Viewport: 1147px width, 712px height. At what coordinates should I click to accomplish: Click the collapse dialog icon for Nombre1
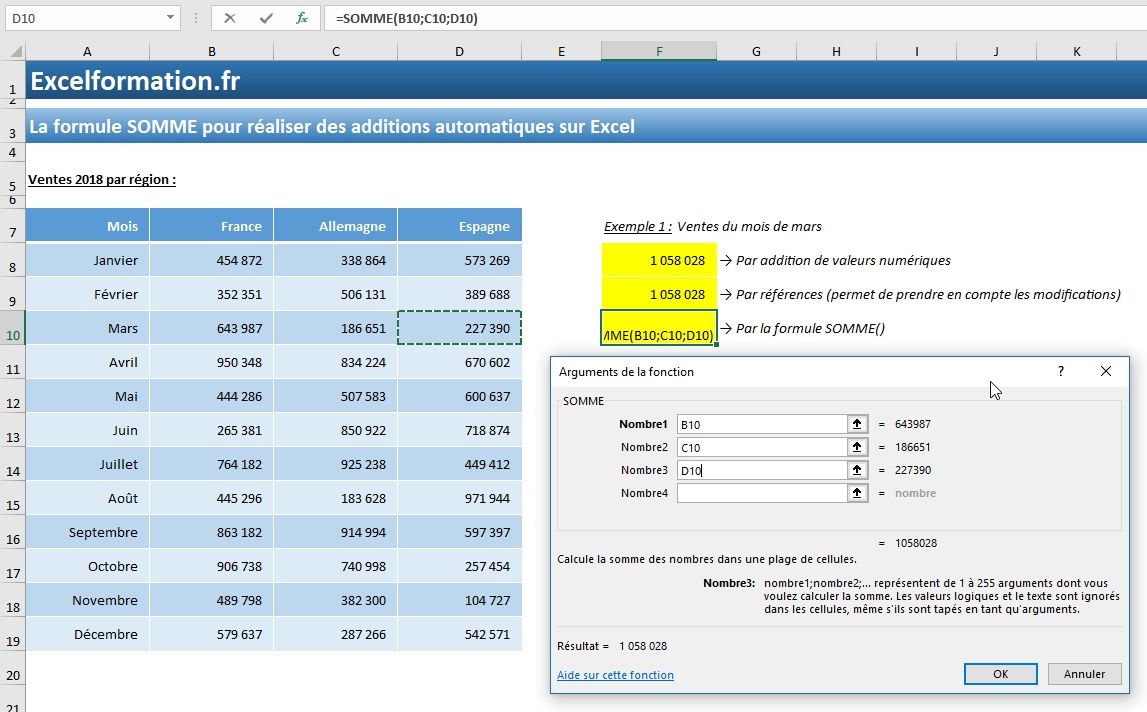857,425
